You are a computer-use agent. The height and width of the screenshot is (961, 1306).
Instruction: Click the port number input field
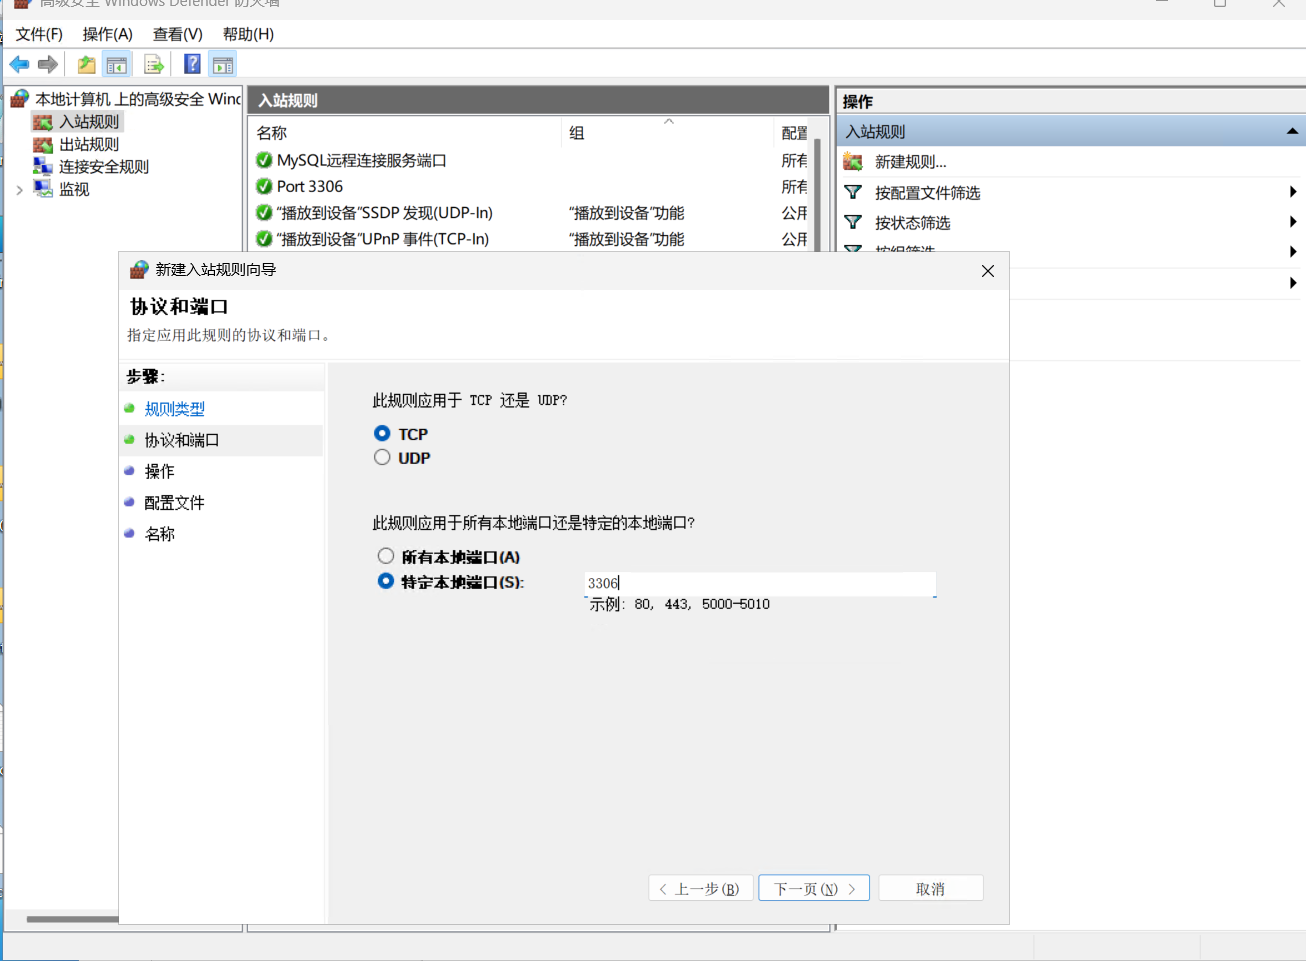(760, 583)
